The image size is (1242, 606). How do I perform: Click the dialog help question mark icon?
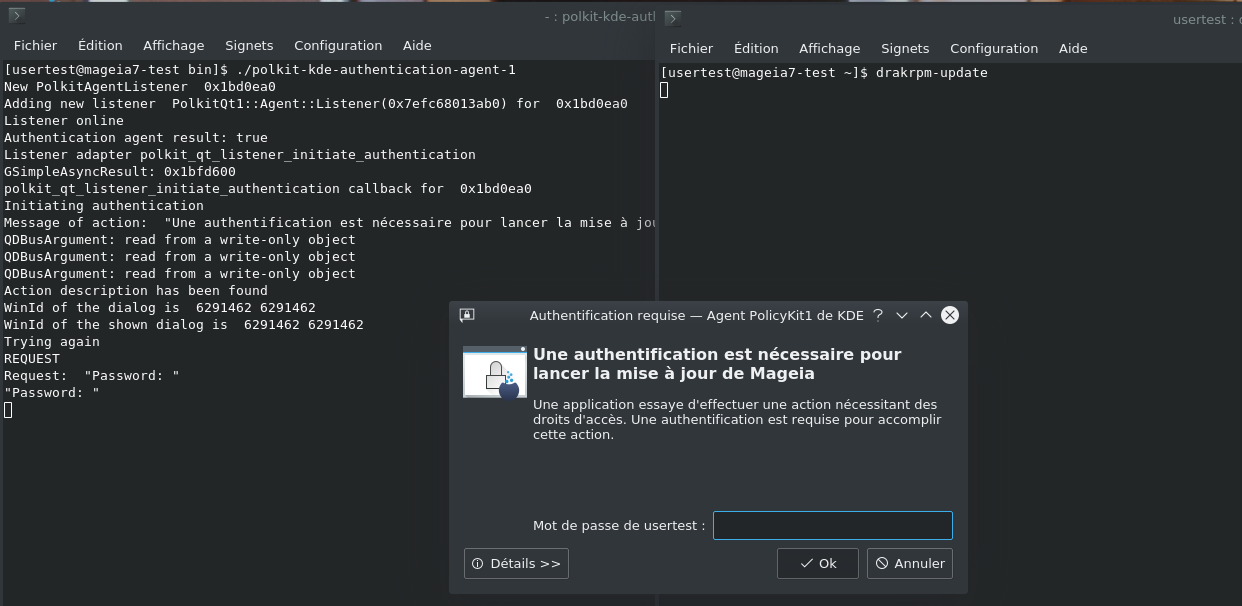878,315
